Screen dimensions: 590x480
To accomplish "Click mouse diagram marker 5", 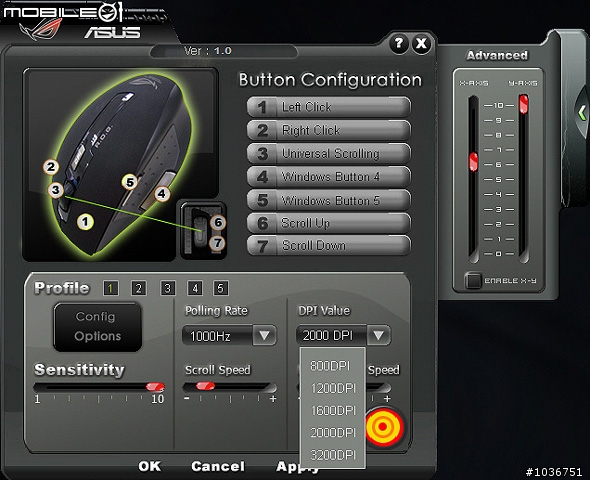I will [x=130, y=182].
